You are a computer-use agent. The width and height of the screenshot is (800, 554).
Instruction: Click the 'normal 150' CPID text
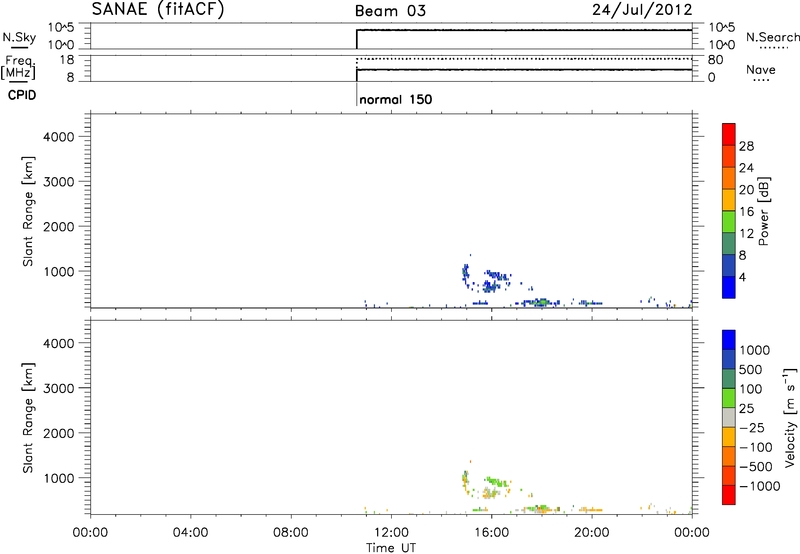tap(395, 99)
